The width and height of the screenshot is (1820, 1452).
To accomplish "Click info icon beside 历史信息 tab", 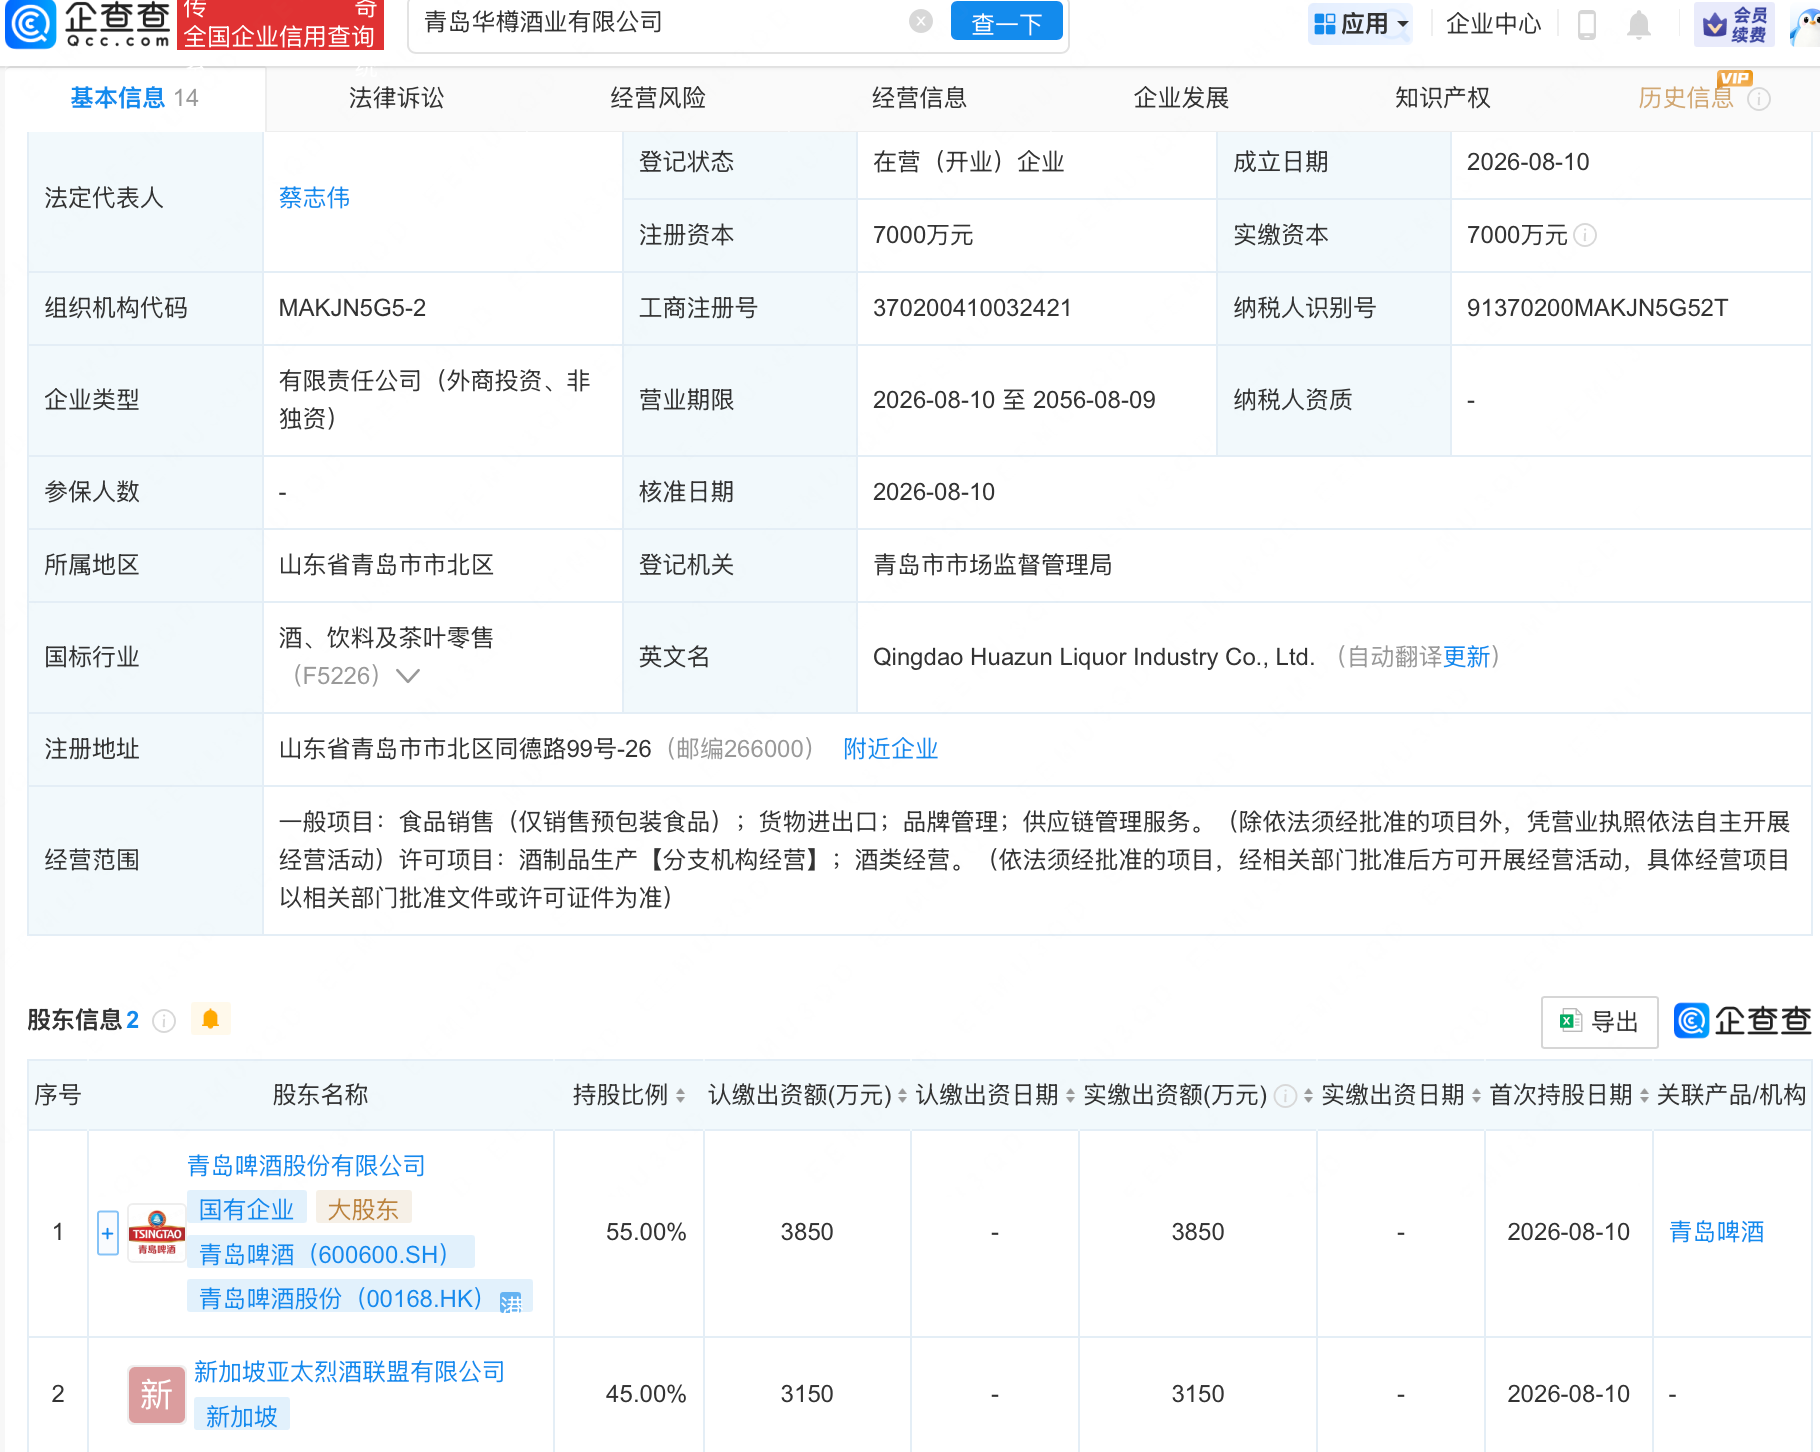I will (1759, 99).
